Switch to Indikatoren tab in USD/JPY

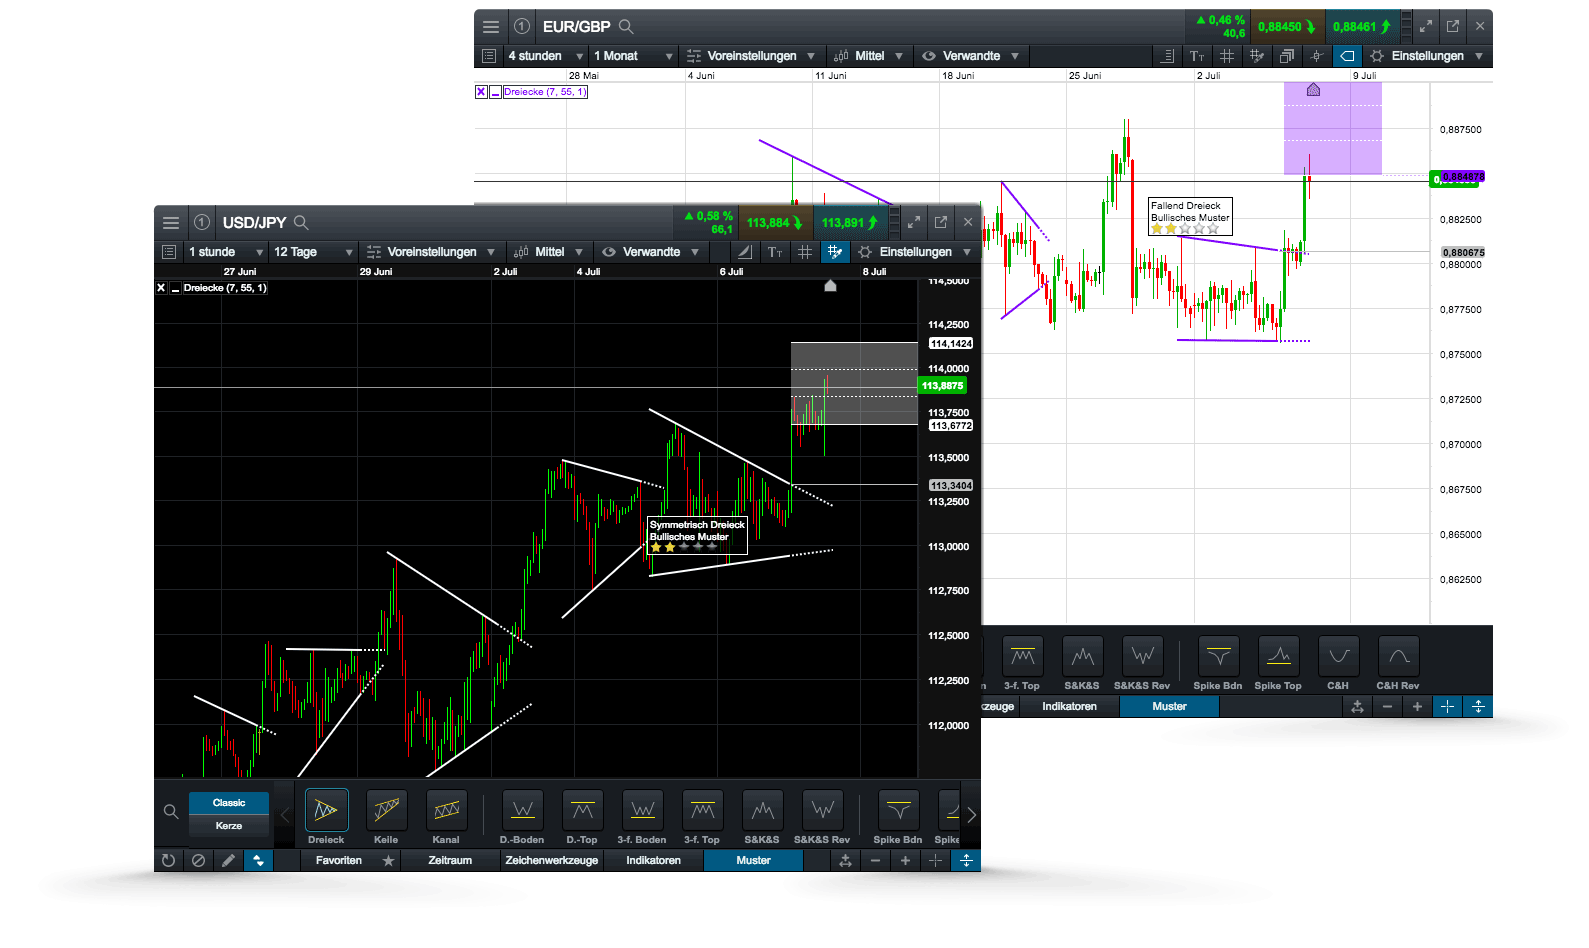[653, 860]
